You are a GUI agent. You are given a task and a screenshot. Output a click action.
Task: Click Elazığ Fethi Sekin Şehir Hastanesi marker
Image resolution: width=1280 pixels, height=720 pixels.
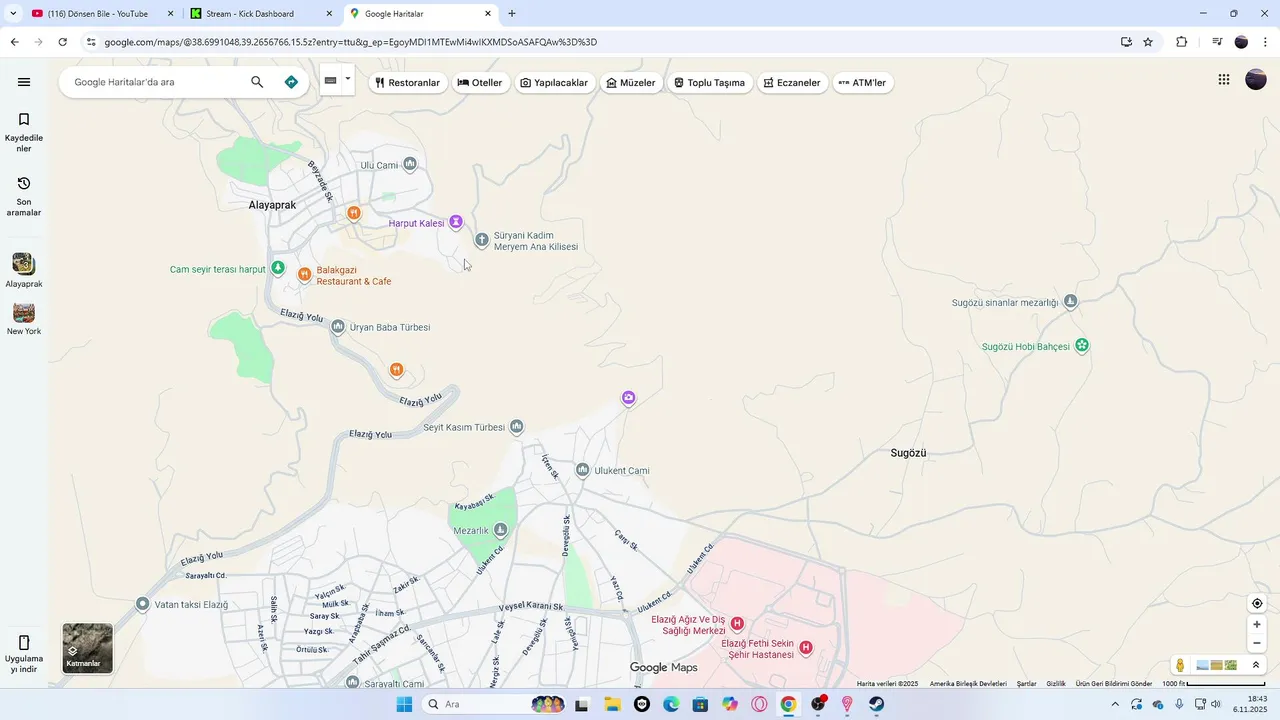[x=805, y=648]
